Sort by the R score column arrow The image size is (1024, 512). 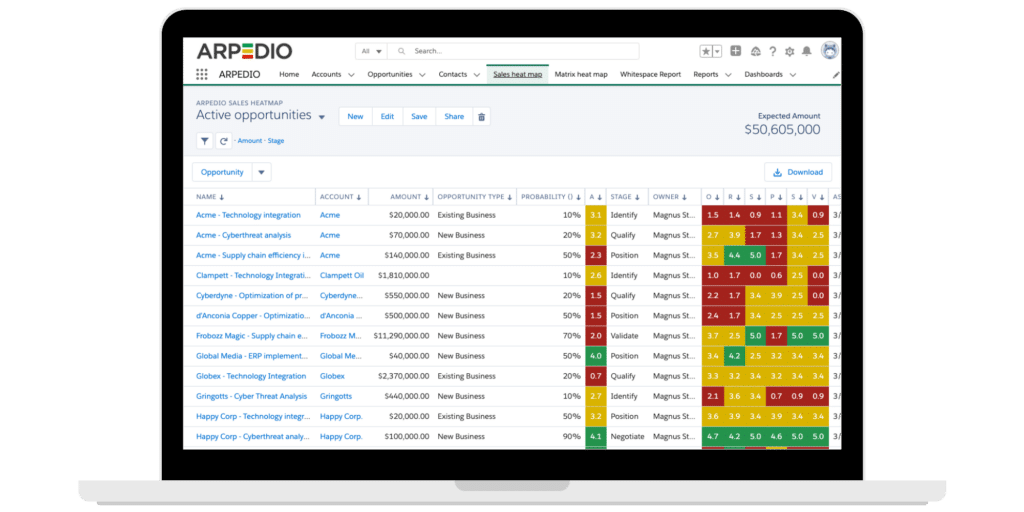click(x=738, y=197)
